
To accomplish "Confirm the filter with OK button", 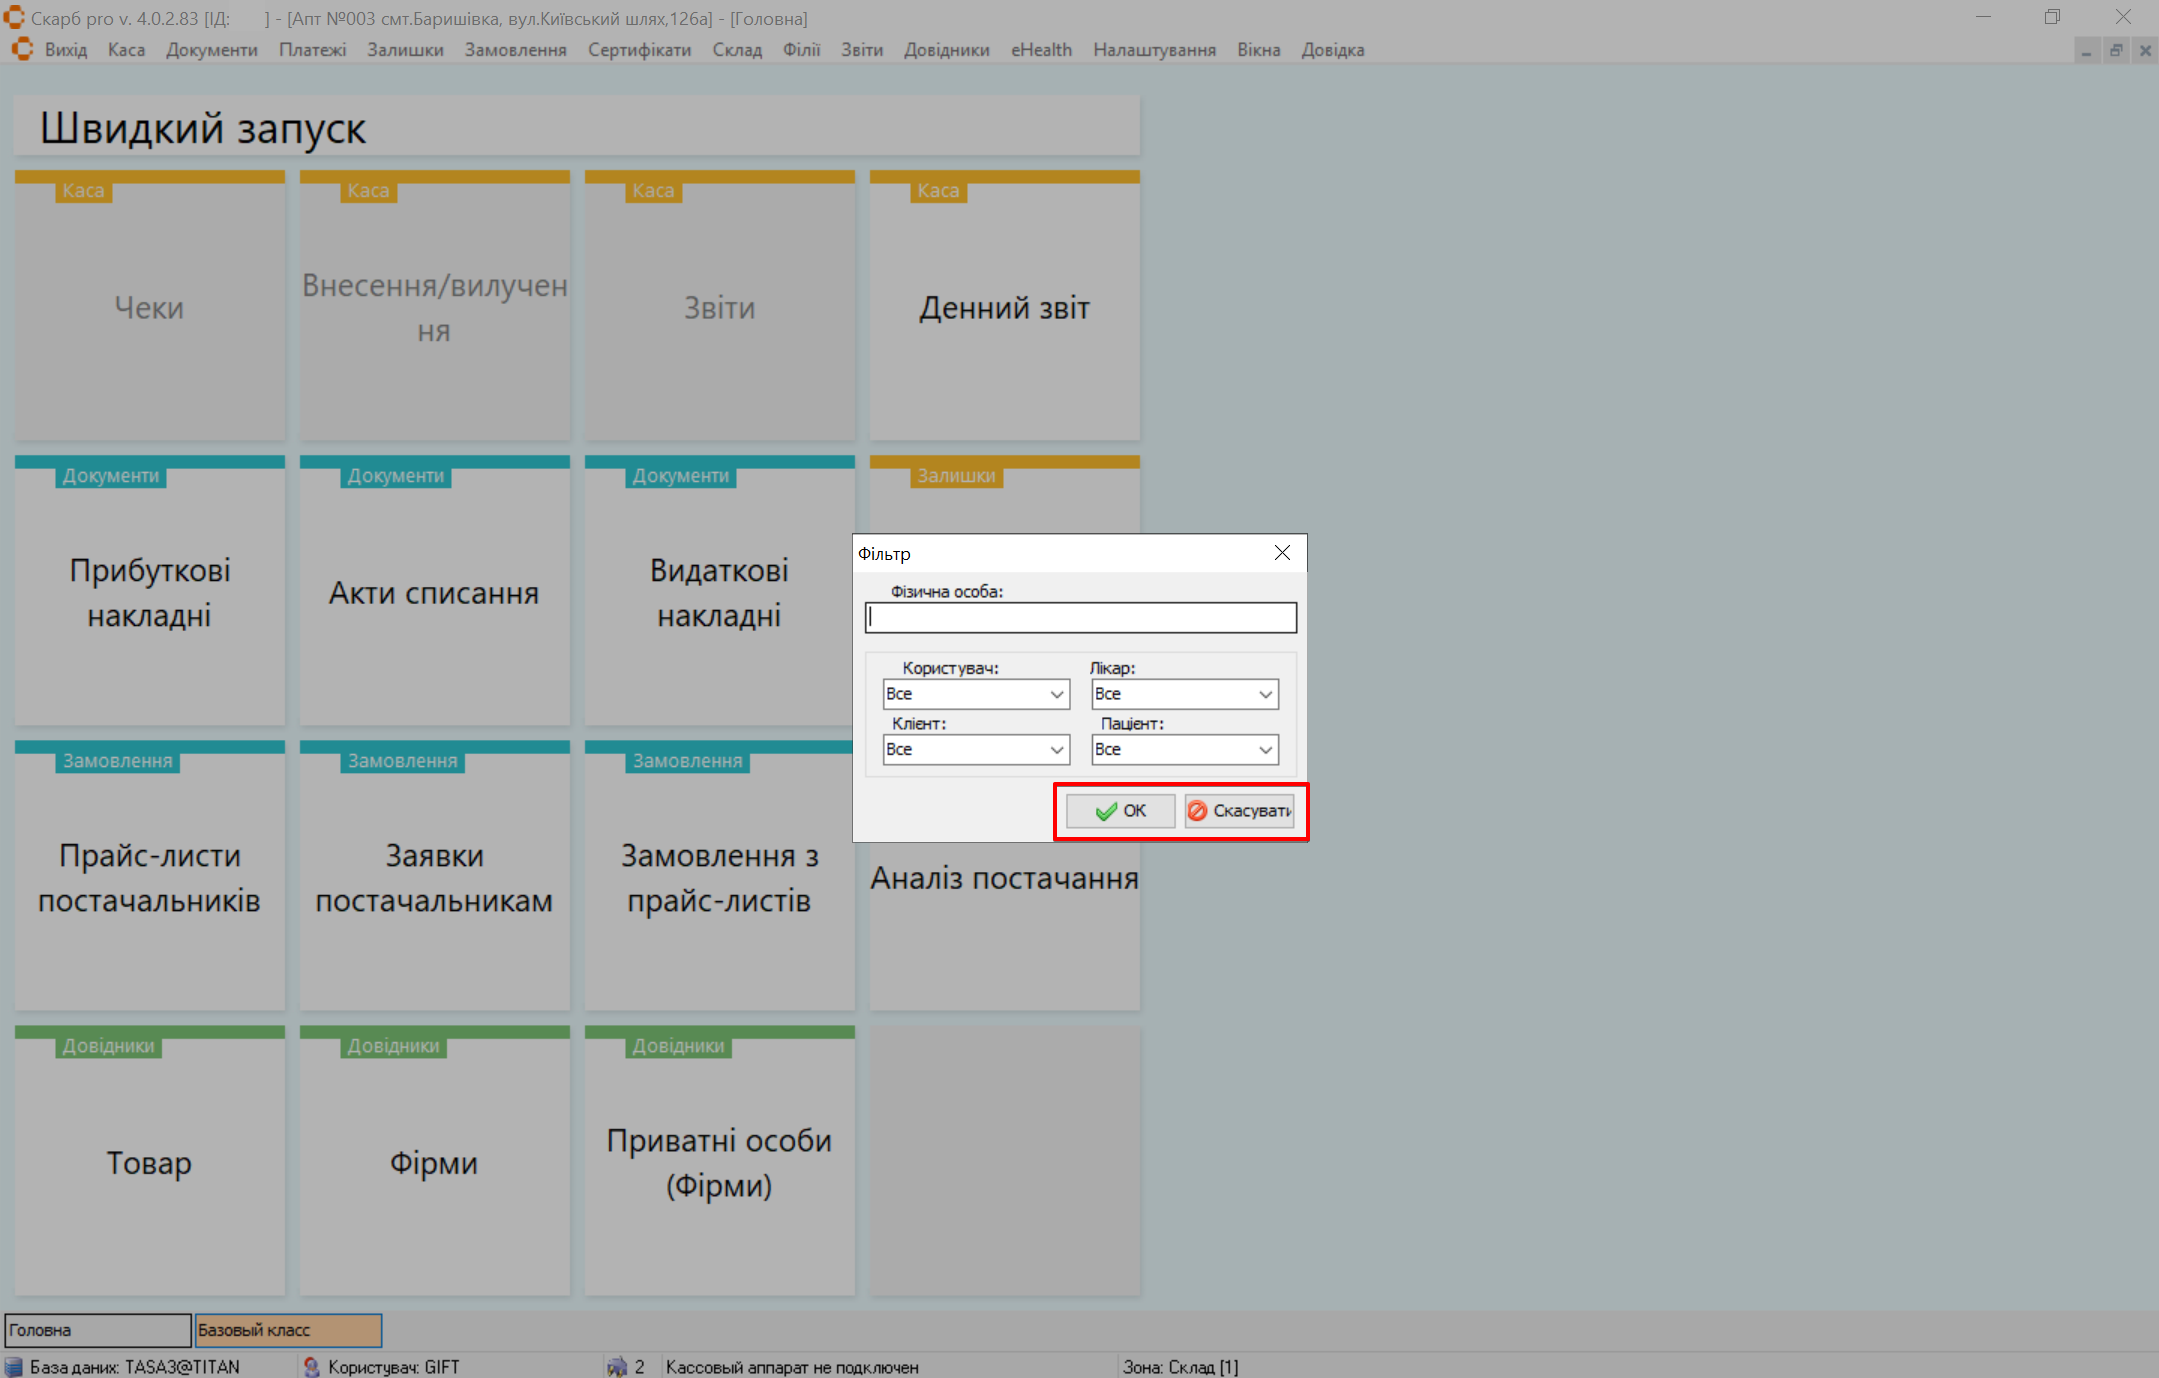I will pyautogui.click(x=1120, y=811).
